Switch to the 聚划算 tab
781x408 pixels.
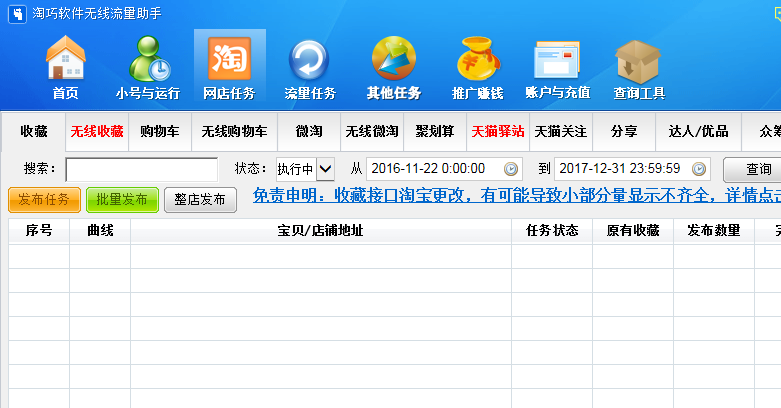[435, 132]
